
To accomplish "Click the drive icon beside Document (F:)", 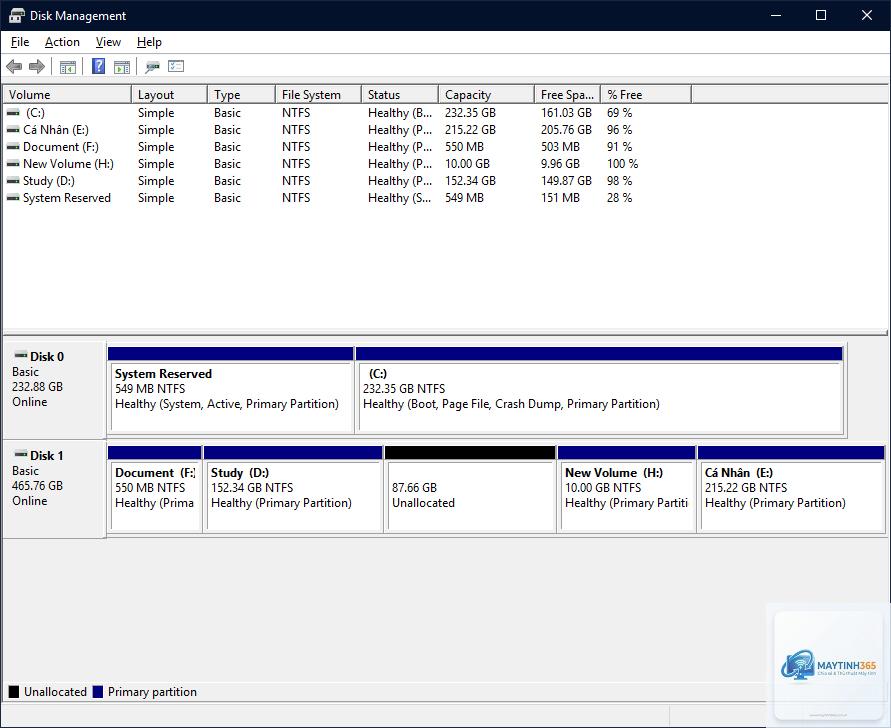I will [13, 147].
